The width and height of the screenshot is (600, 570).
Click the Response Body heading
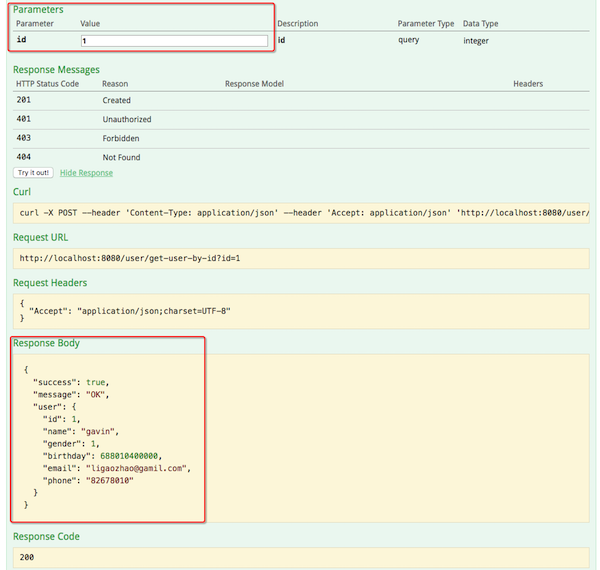[x=46, y=343]
